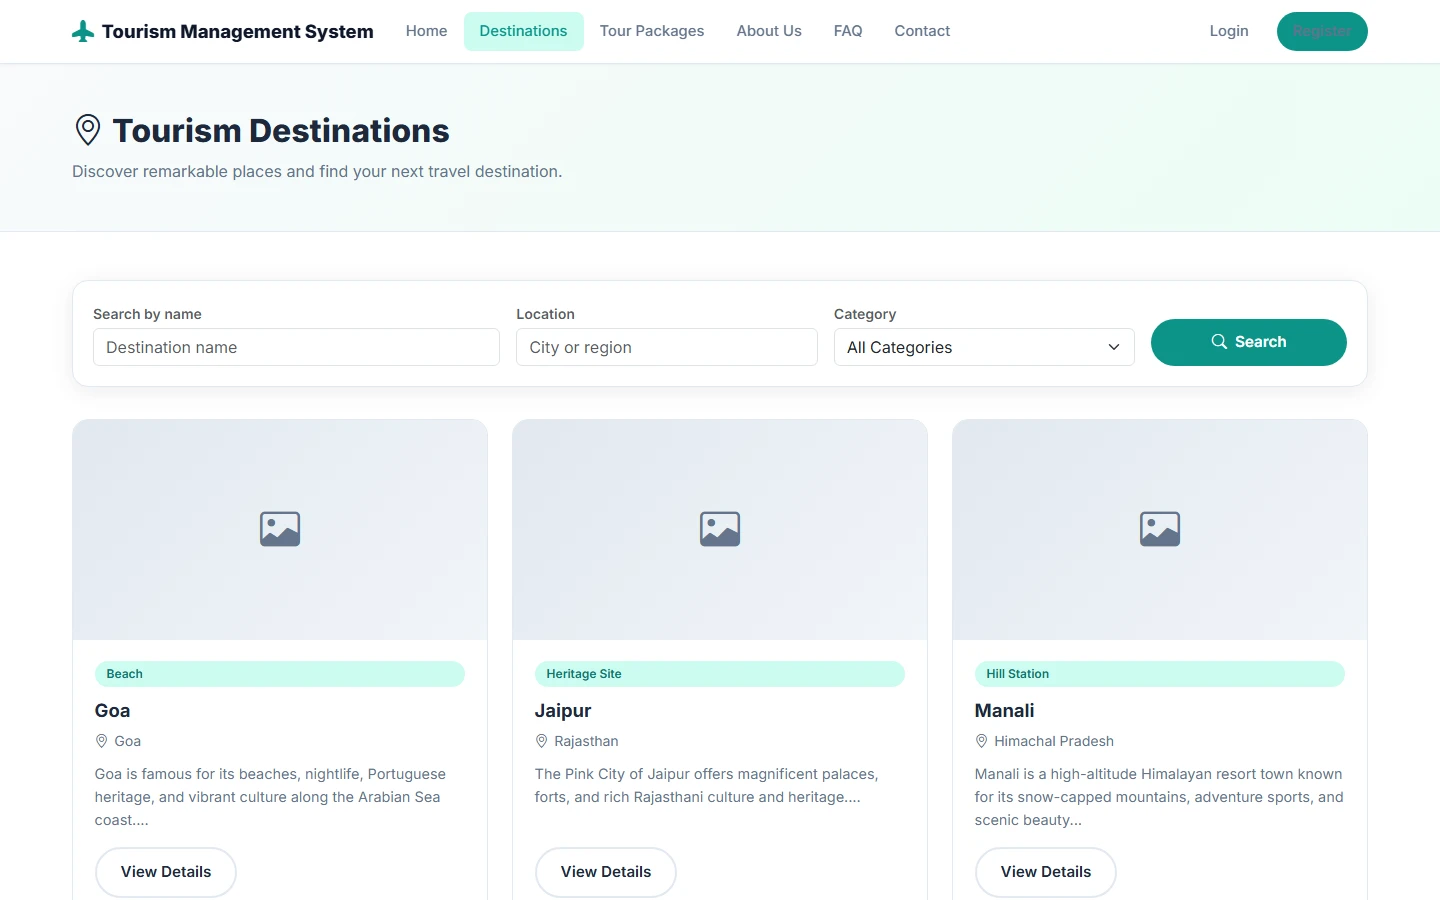Click the image placeholder icon on Goa card
The height and width of the screenshot is (900, 1440).
(280, 529)
